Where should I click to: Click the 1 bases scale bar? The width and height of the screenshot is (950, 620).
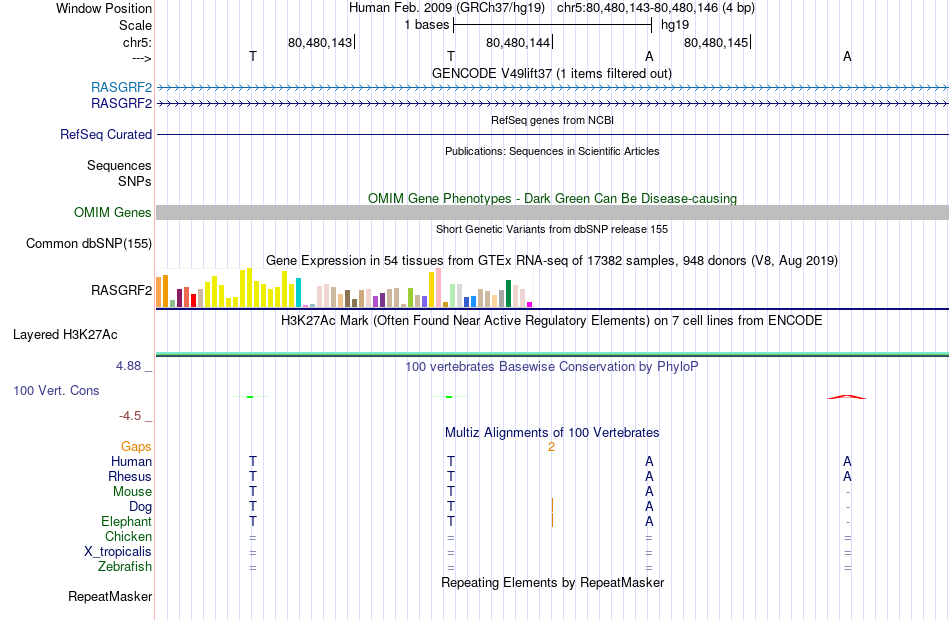click(x=553, y=25)
